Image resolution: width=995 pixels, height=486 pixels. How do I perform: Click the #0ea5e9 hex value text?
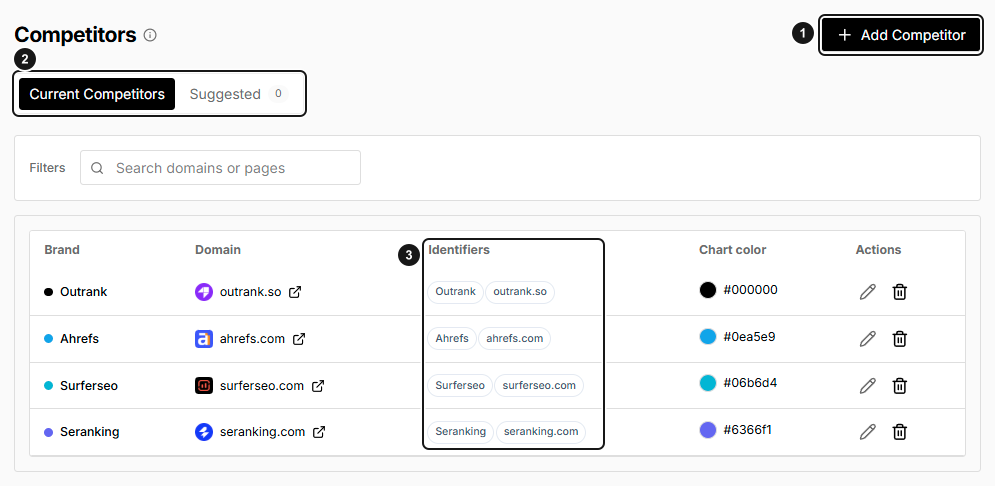click(749, 337)
